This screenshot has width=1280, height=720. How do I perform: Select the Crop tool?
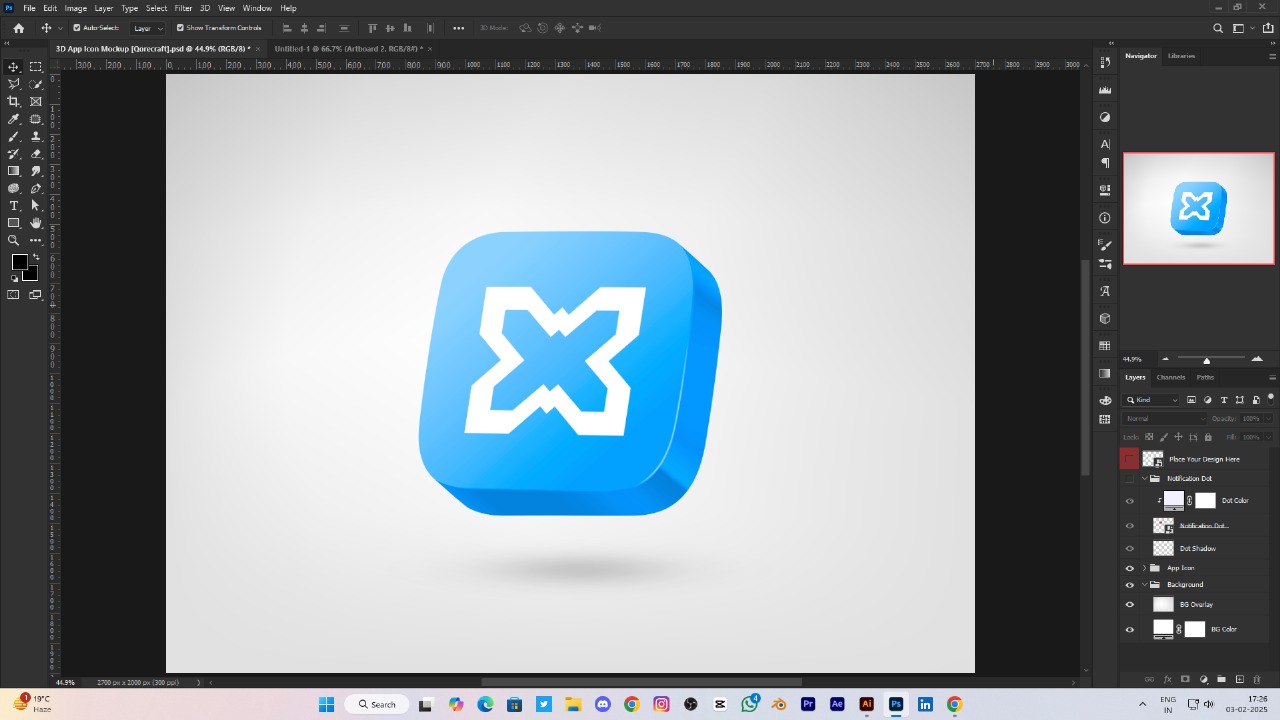click(x=14, y=101)
